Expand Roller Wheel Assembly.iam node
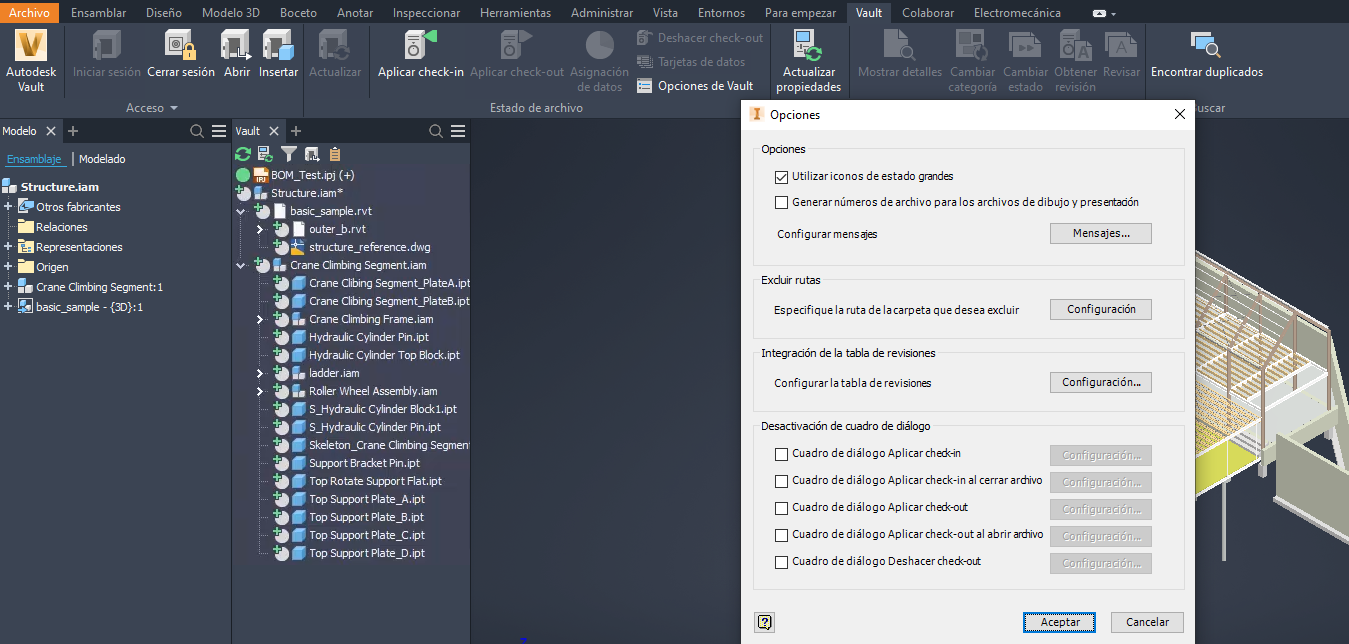The height and width of the screenshot is (644, 1349). (x=260, y=391)
